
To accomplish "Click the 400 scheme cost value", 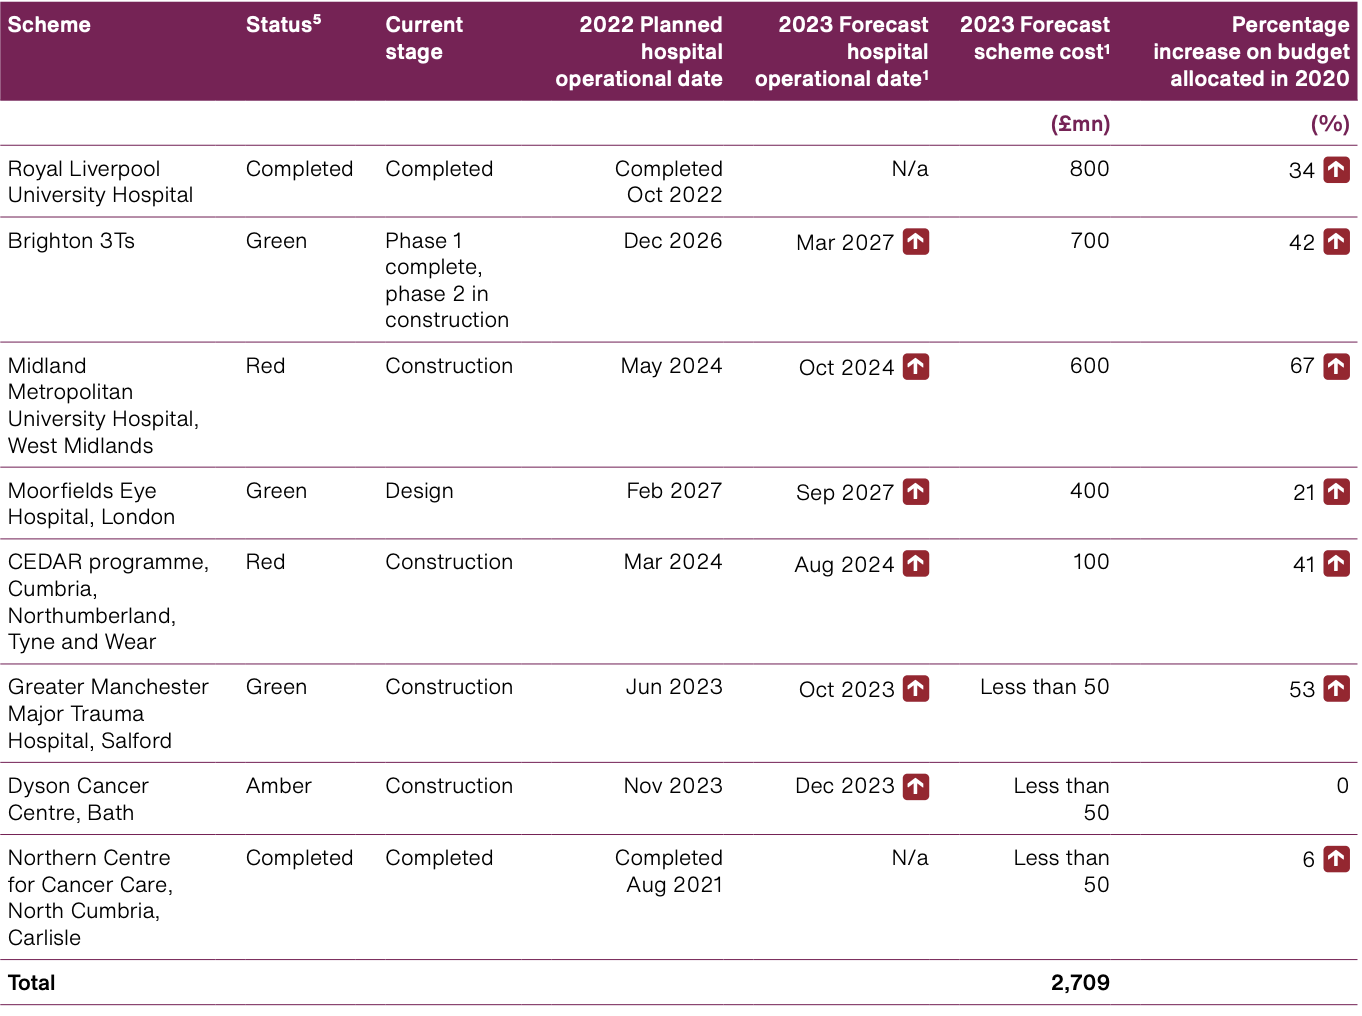I will tap(1089, 491).
